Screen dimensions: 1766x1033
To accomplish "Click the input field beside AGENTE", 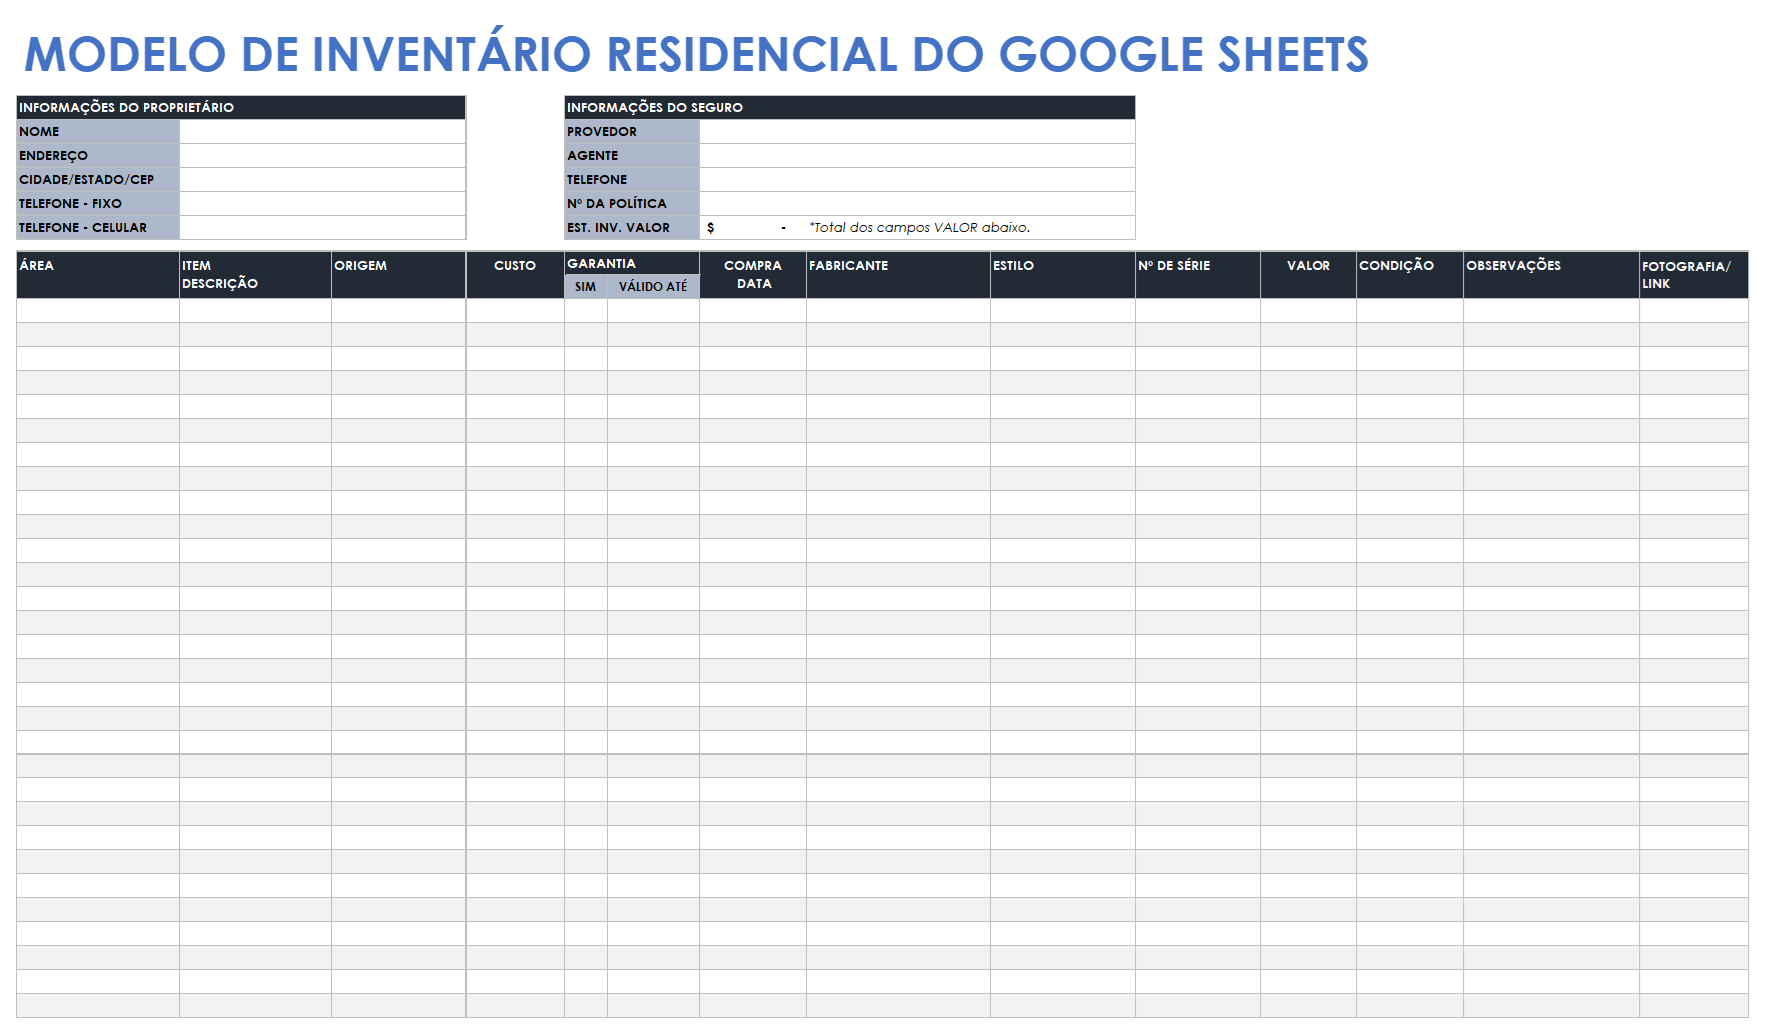I will [x=917, y=155].
